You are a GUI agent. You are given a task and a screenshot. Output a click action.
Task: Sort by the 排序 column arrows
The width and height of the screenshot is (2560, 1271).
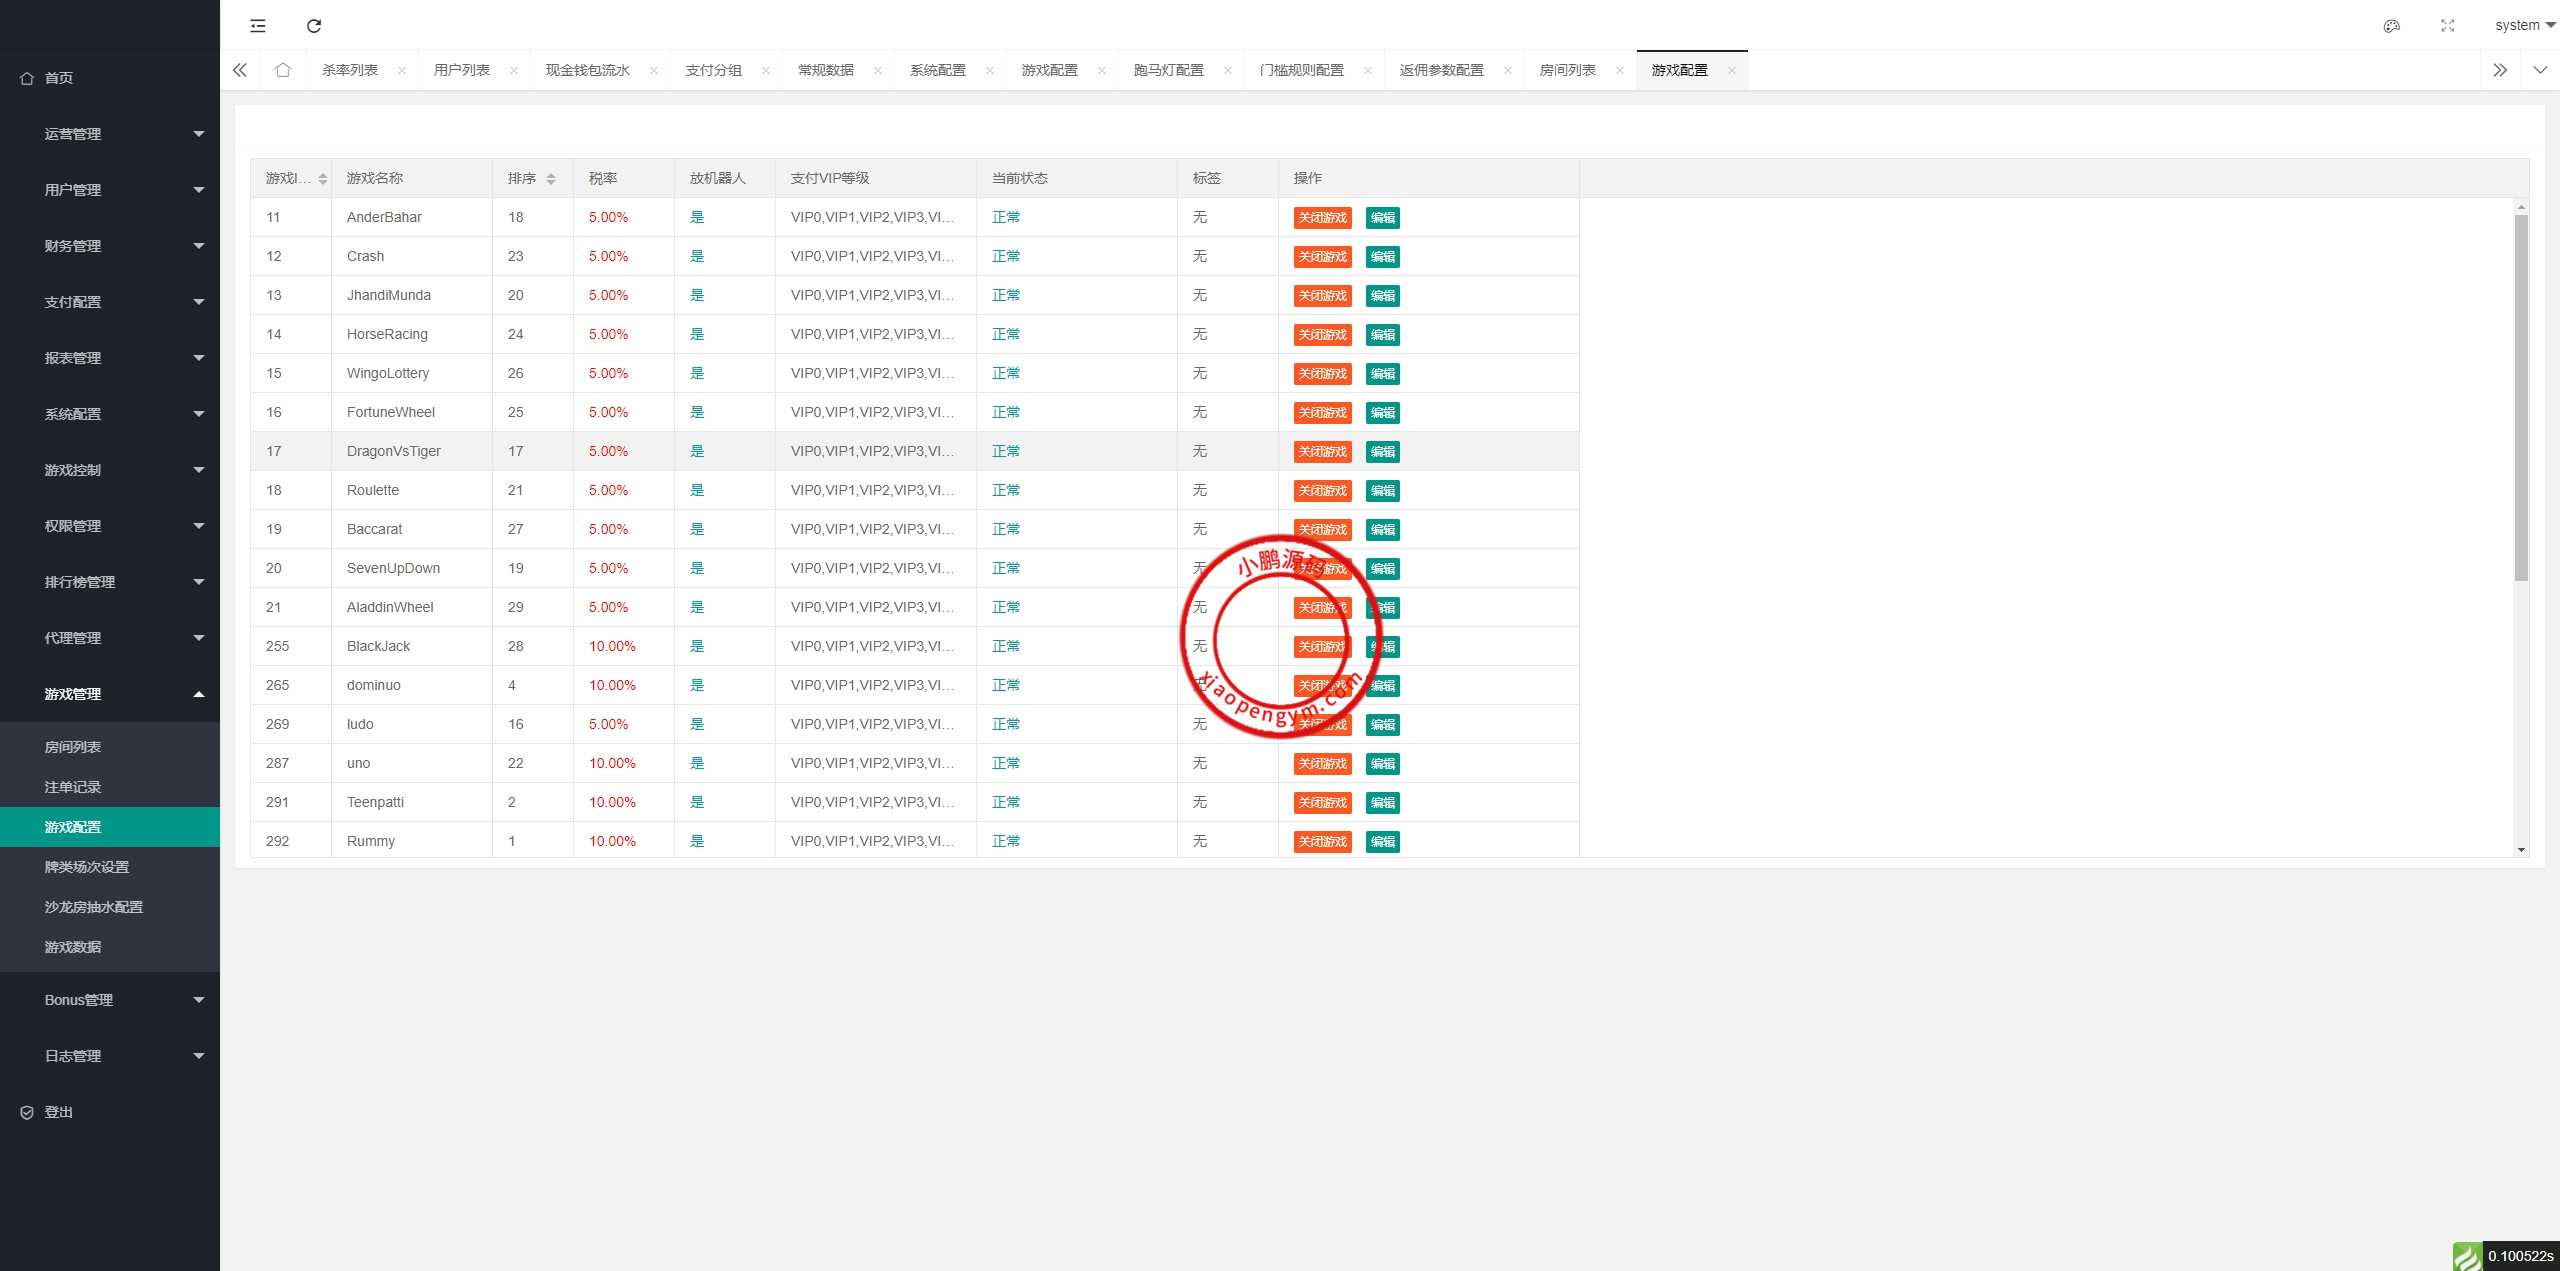551,178
